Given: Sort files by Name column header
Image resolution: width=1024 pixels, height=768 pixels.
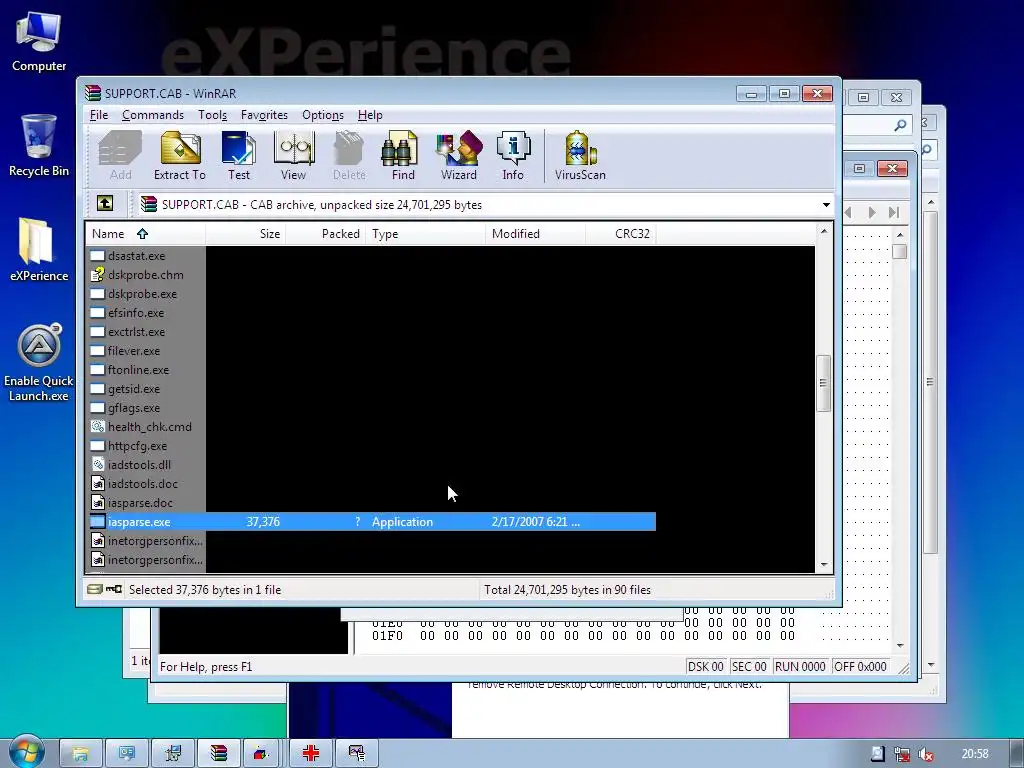Looking at the screenshot, I should (x=145, y=234).
